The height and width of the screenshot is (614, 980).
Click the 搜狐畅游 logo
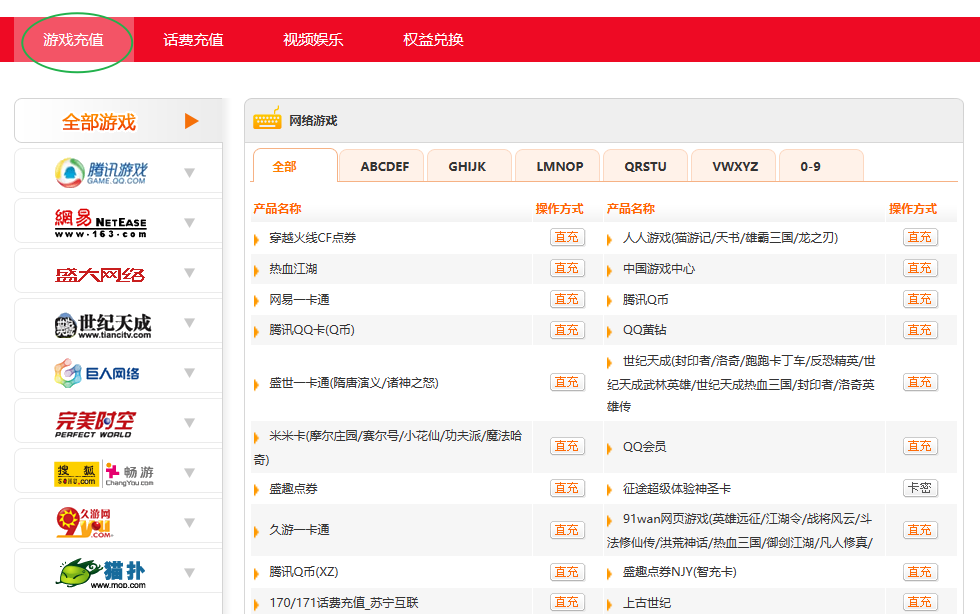pos(104,475)
